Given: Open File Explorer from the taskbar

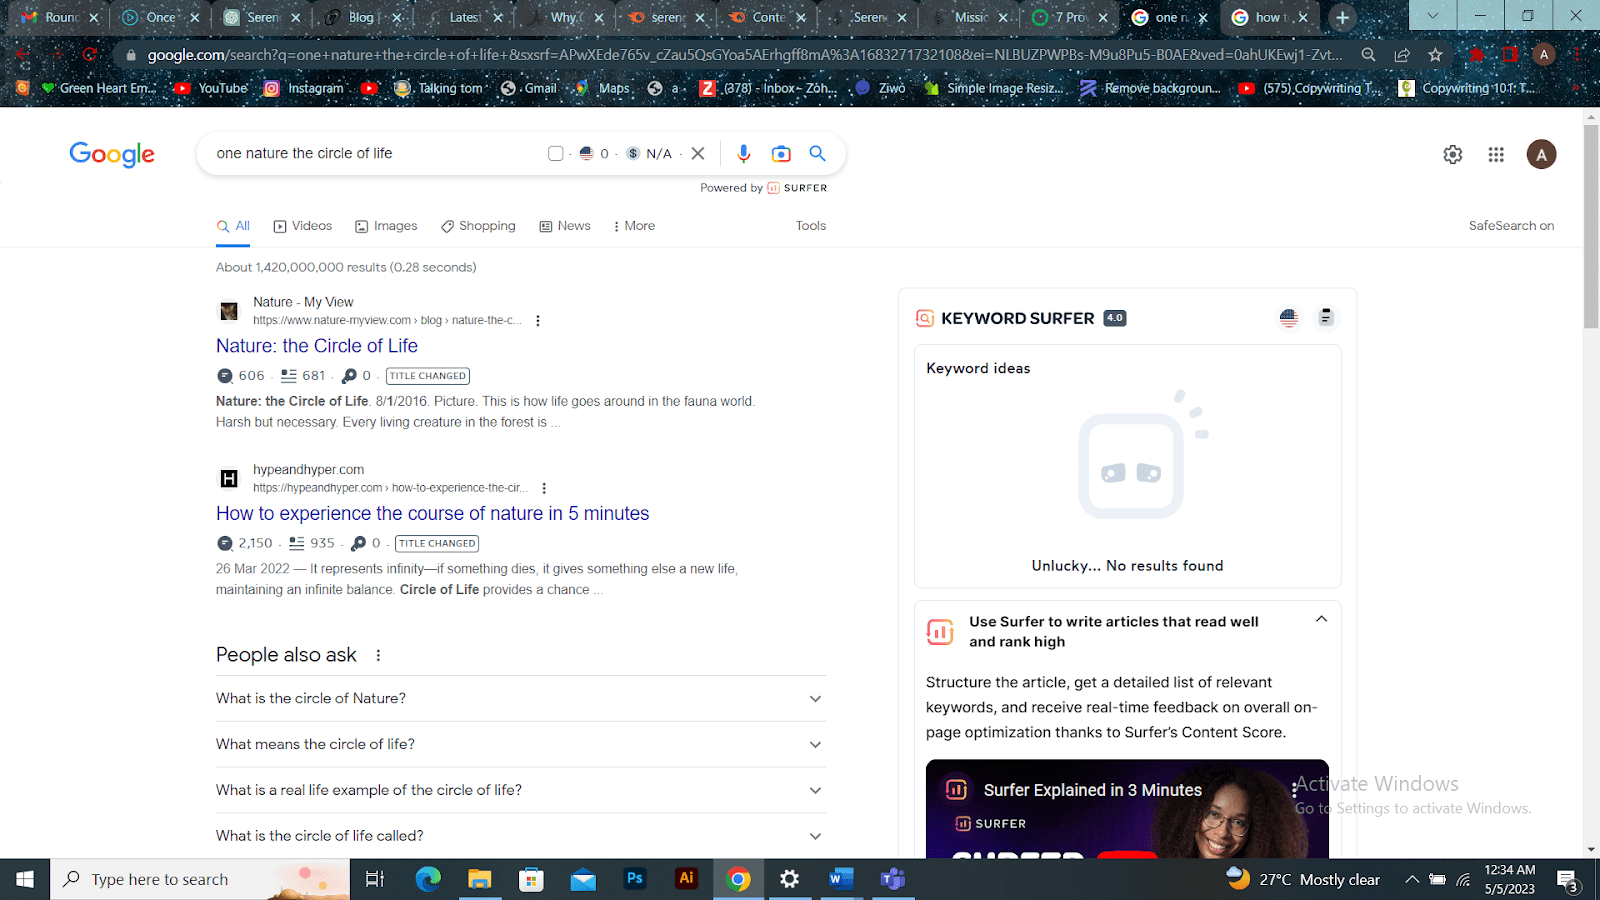Looking at the screenshot, I should coord(480,879).
